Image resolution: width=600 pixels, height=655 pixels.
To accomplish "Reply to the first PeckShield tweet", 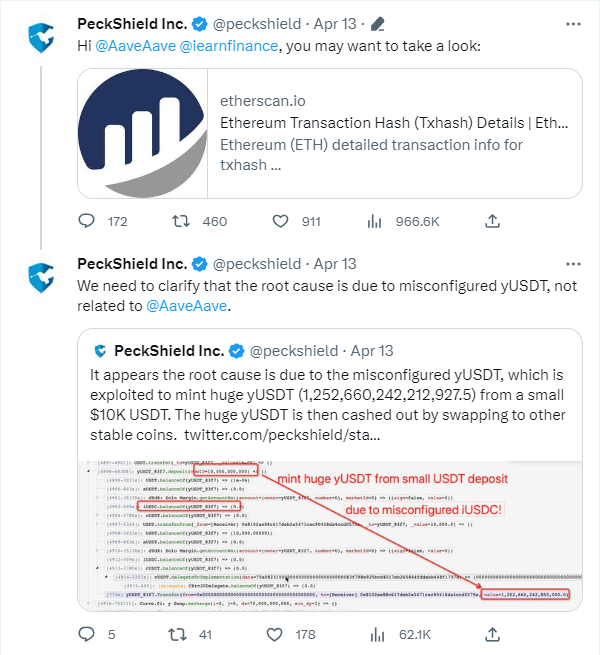I will [x=86, y=221].
